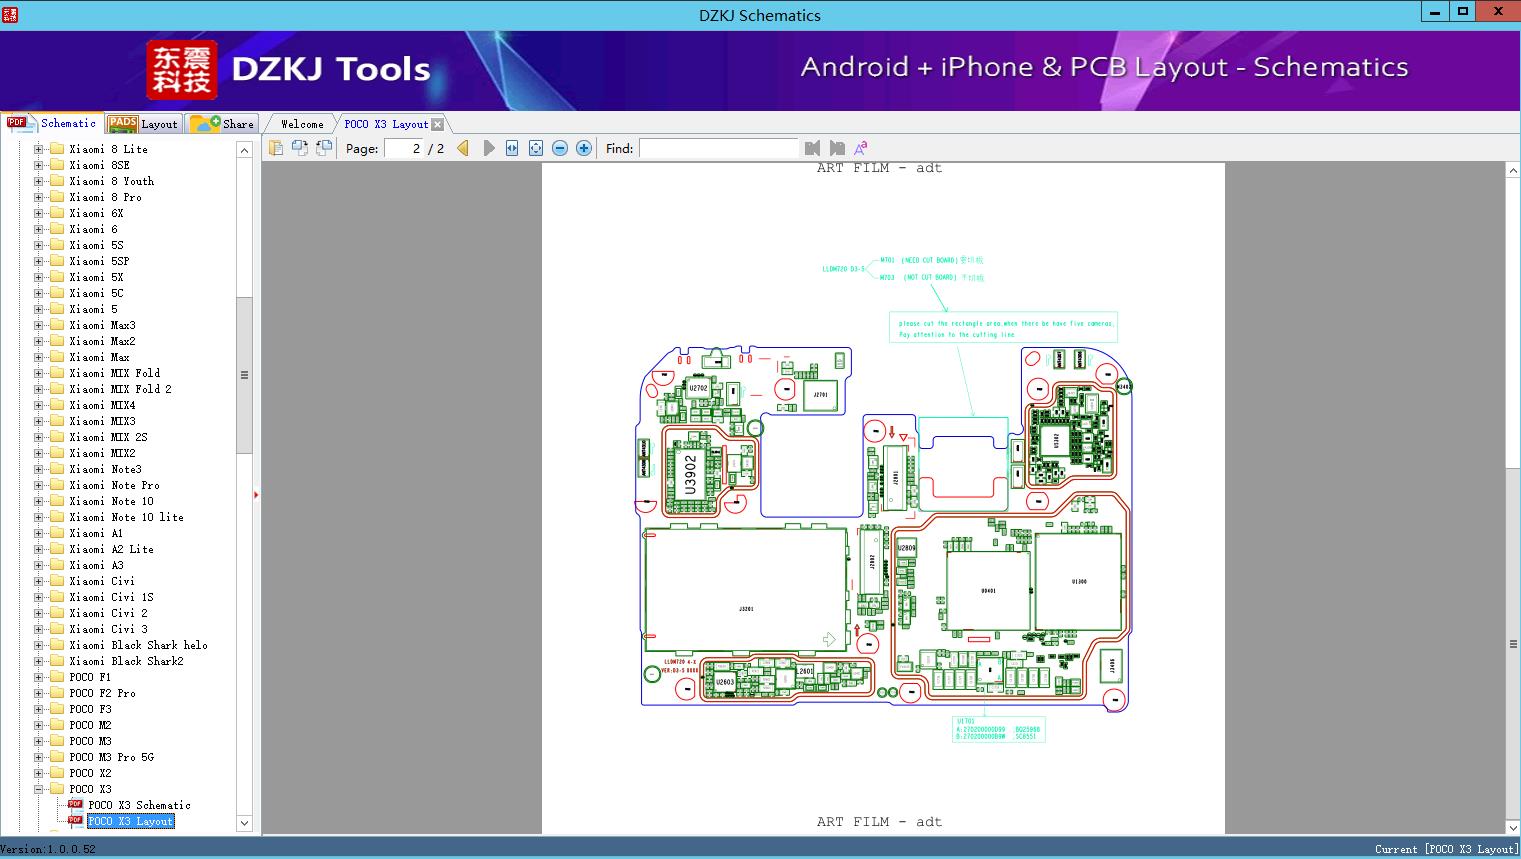Click the Xiaomi Black Shark2 folder icon

coord(57,661)
